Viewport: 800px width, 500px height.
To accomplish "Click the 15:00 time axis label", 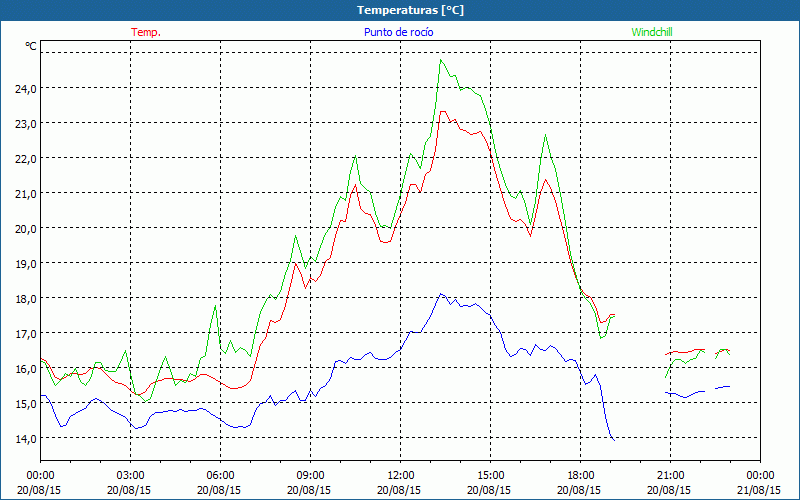I will (x=490, y=476).
